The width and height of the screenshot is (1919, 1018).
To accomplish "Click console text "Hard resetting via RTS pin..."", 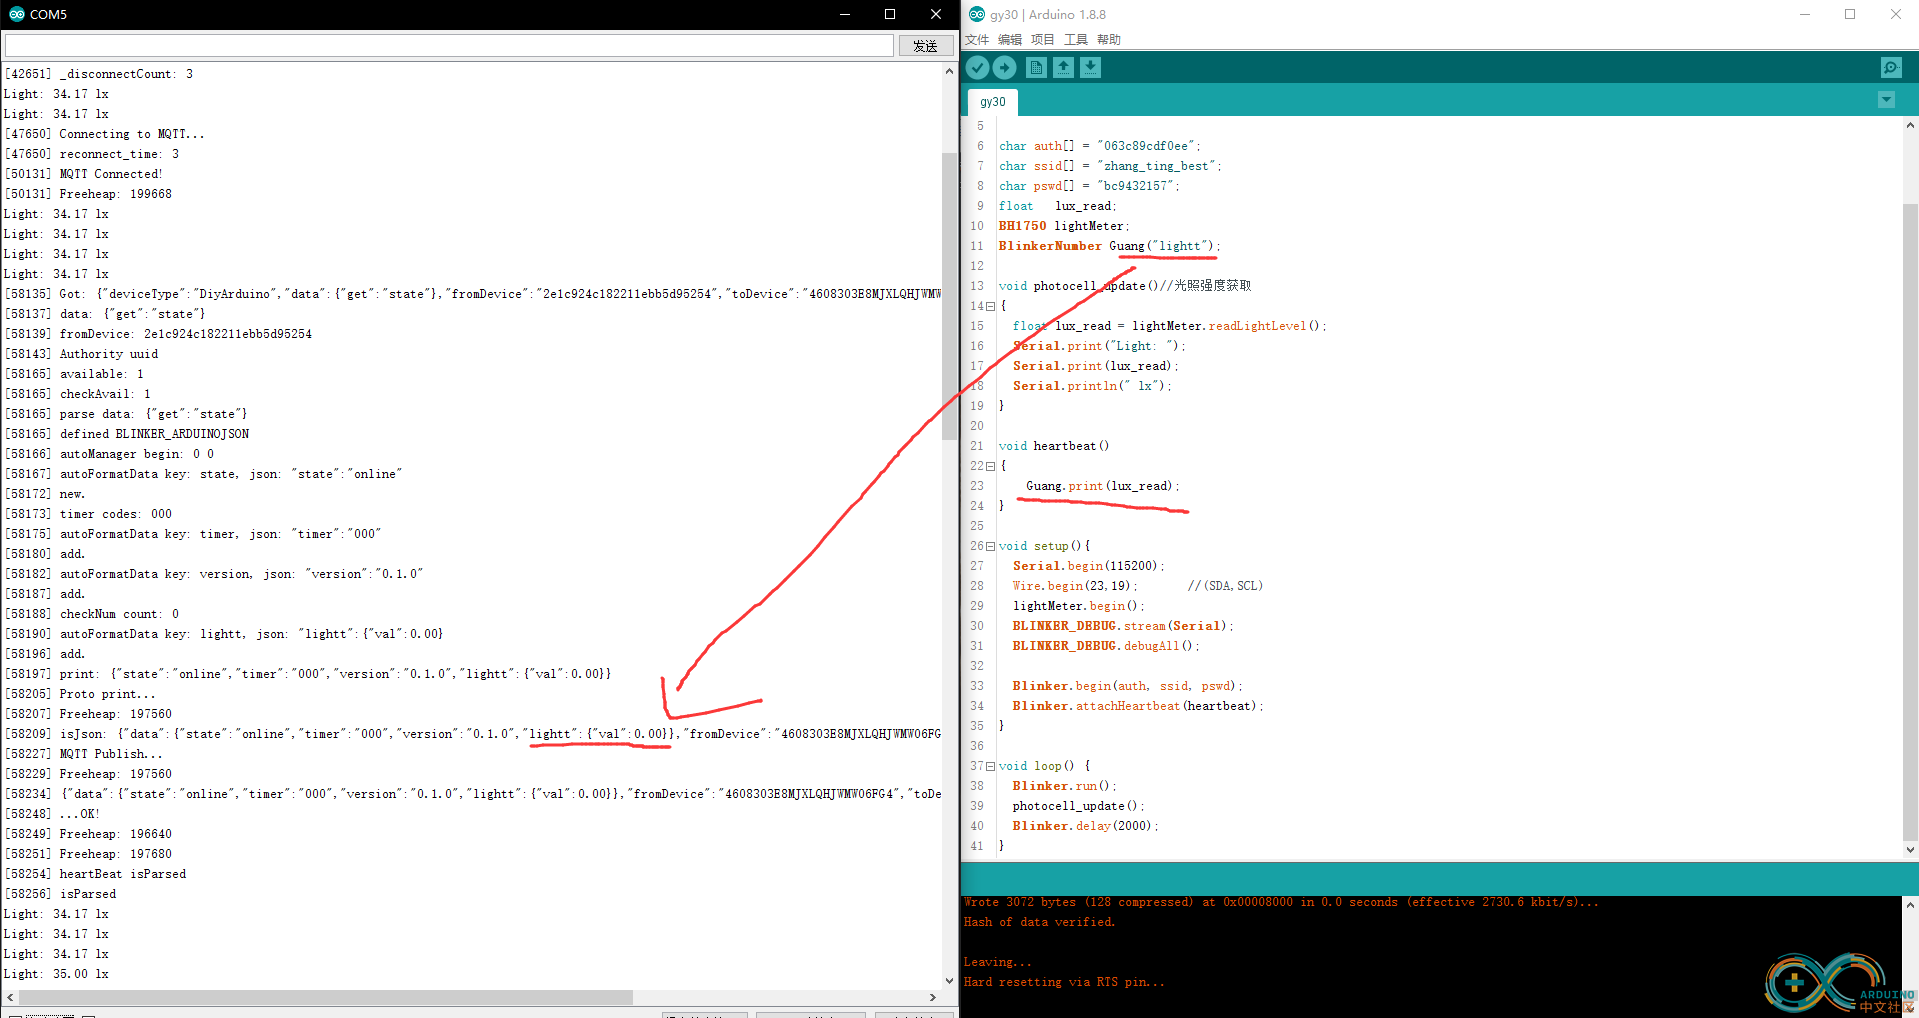I will tap(1064, 982).
